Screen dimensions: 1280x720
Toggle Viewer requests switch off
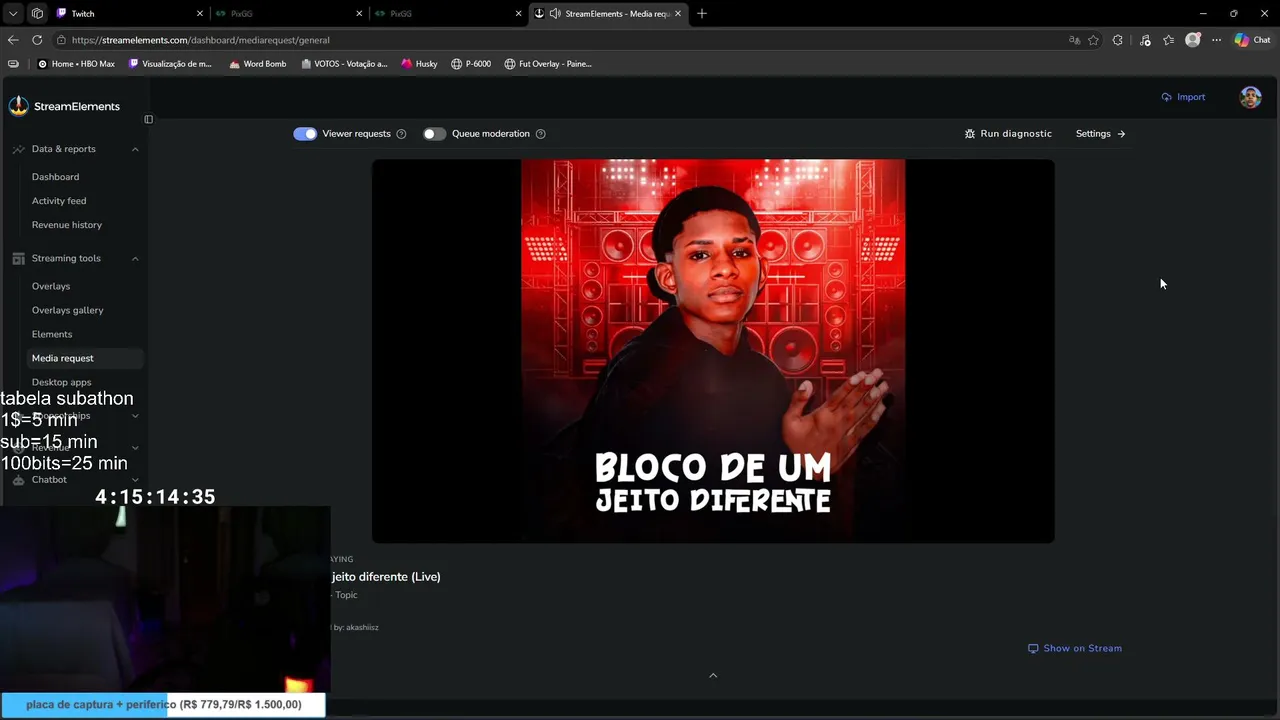coord(305,134)
